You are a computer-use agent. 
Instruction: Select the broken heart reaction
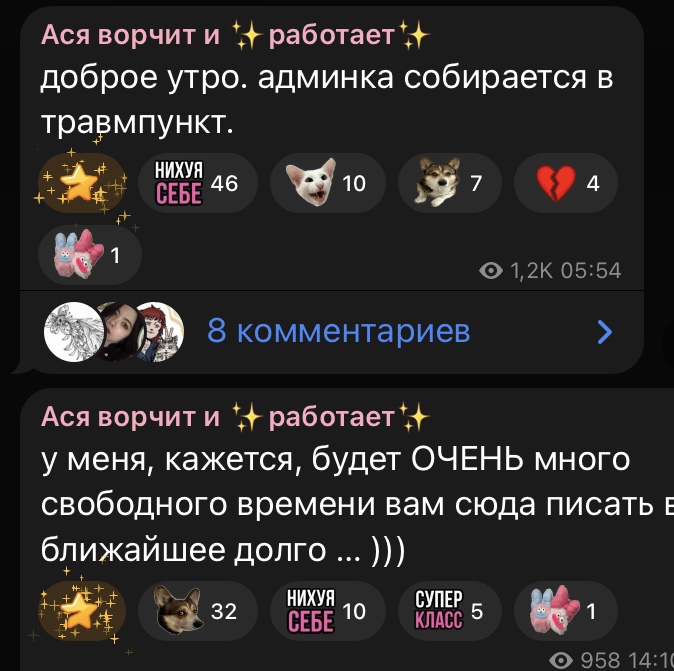point(566,183)
